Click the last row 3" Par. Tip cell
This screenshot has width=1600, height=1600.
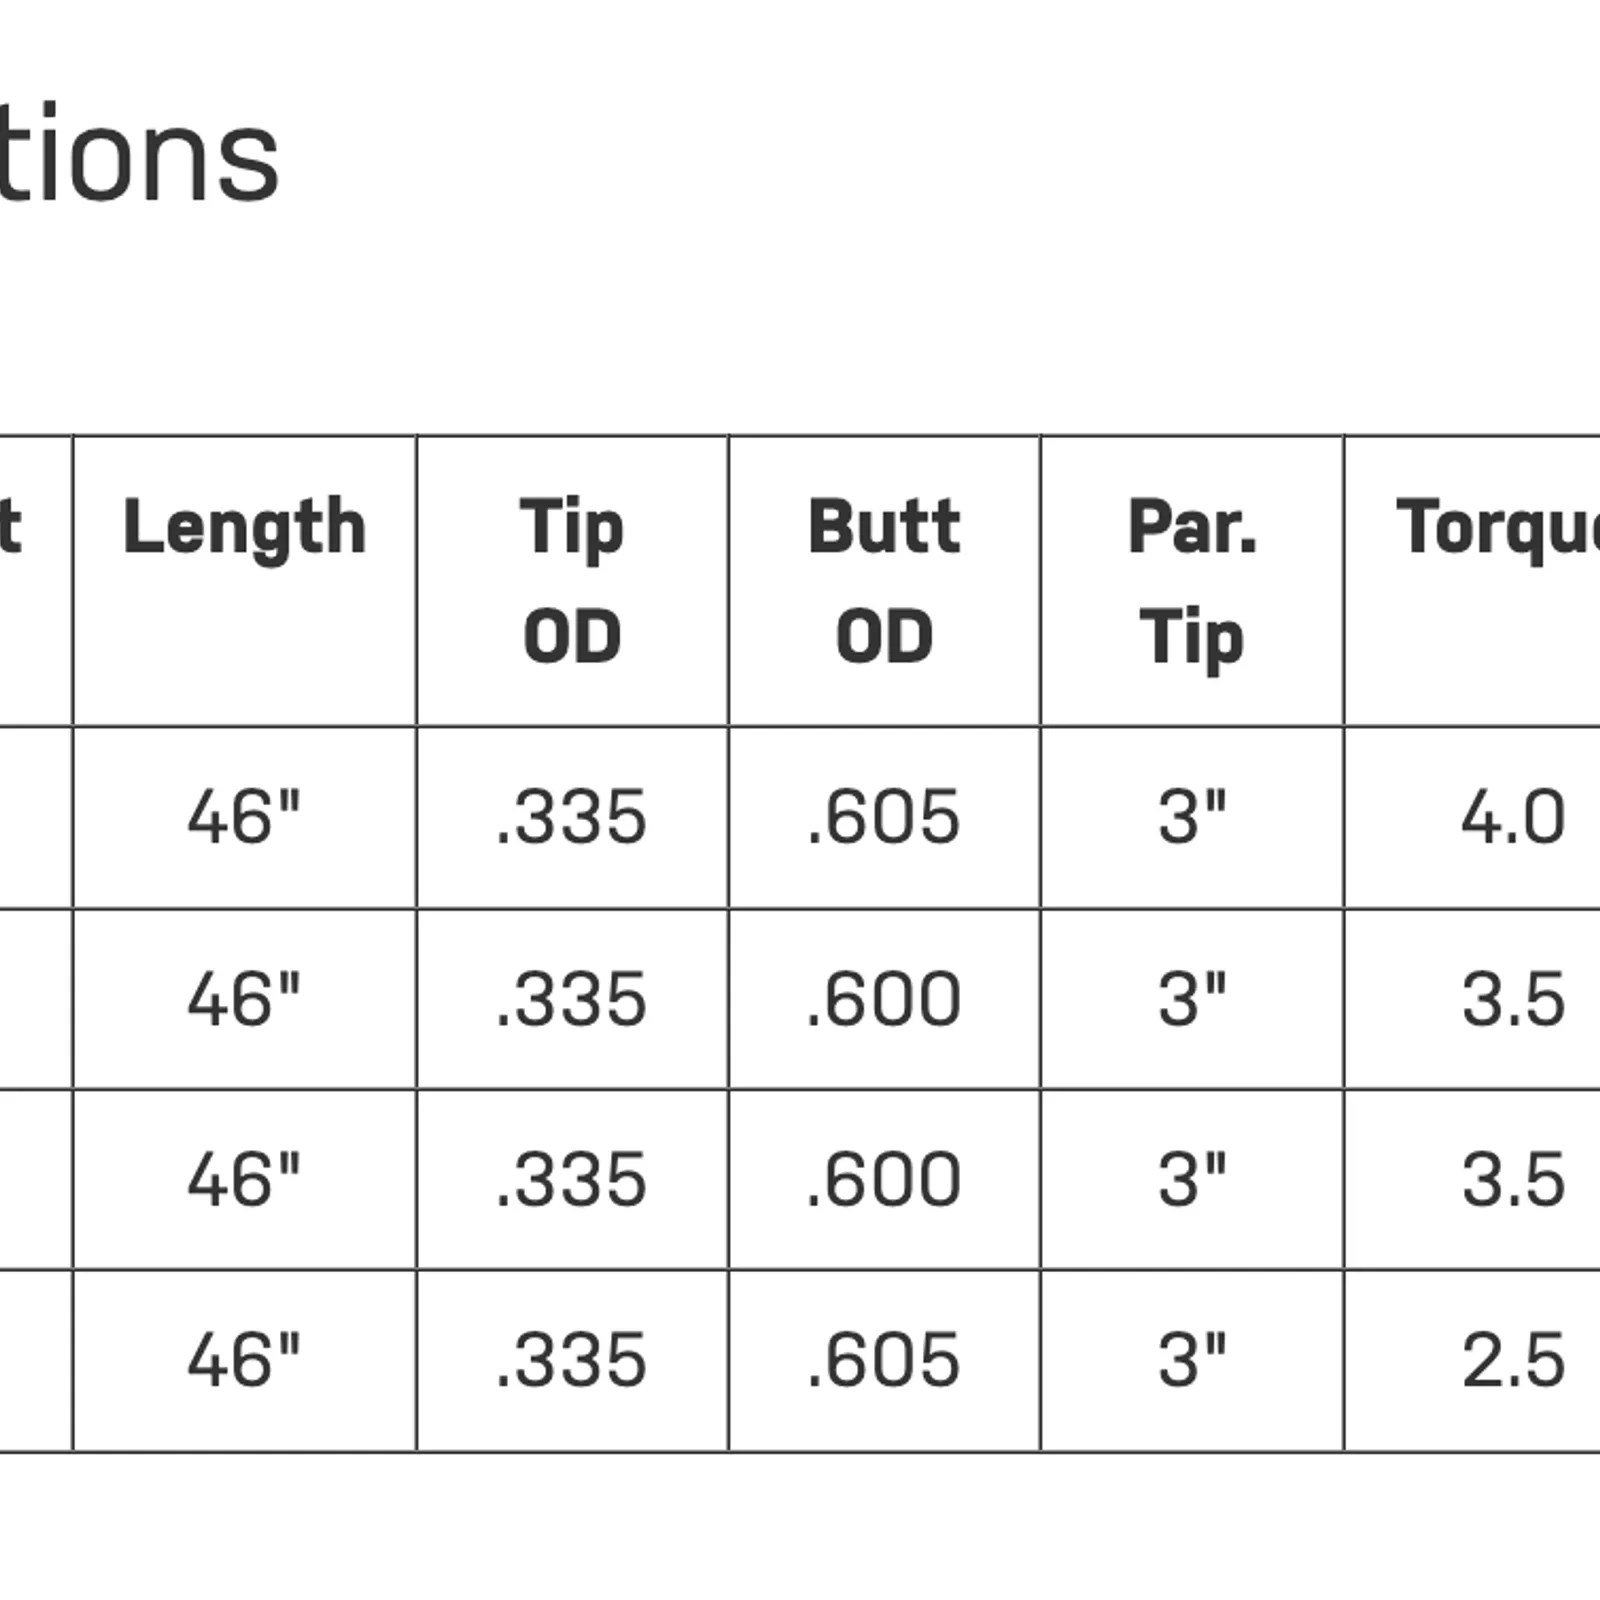coord(1192,1361)
